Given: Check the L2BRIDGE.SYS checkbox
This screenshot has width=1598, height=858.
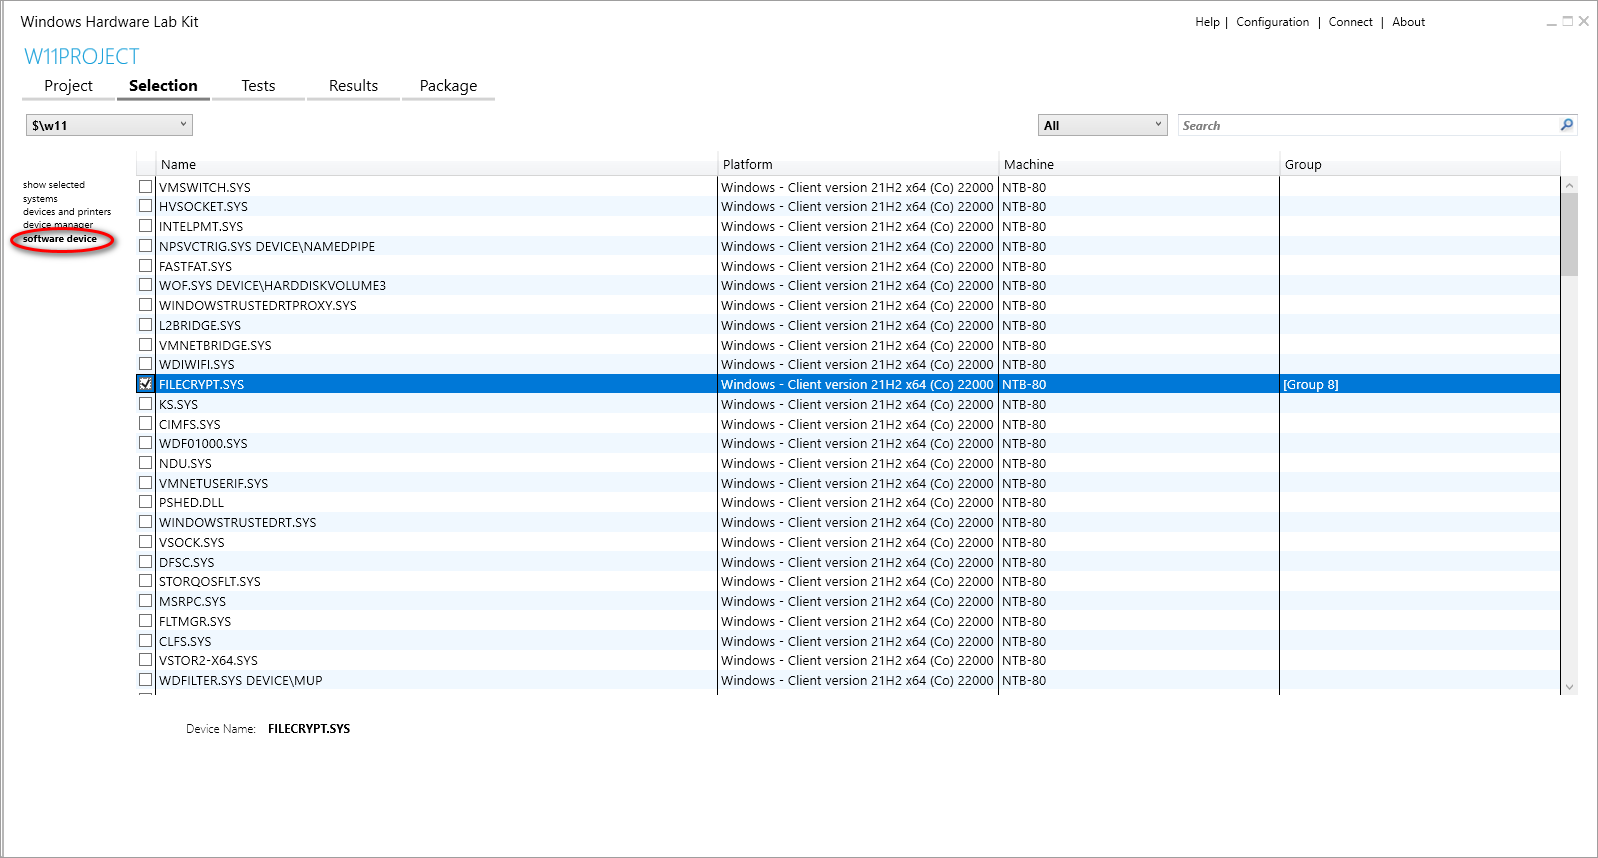Looking at the screenshot, I should pos(146,325).
